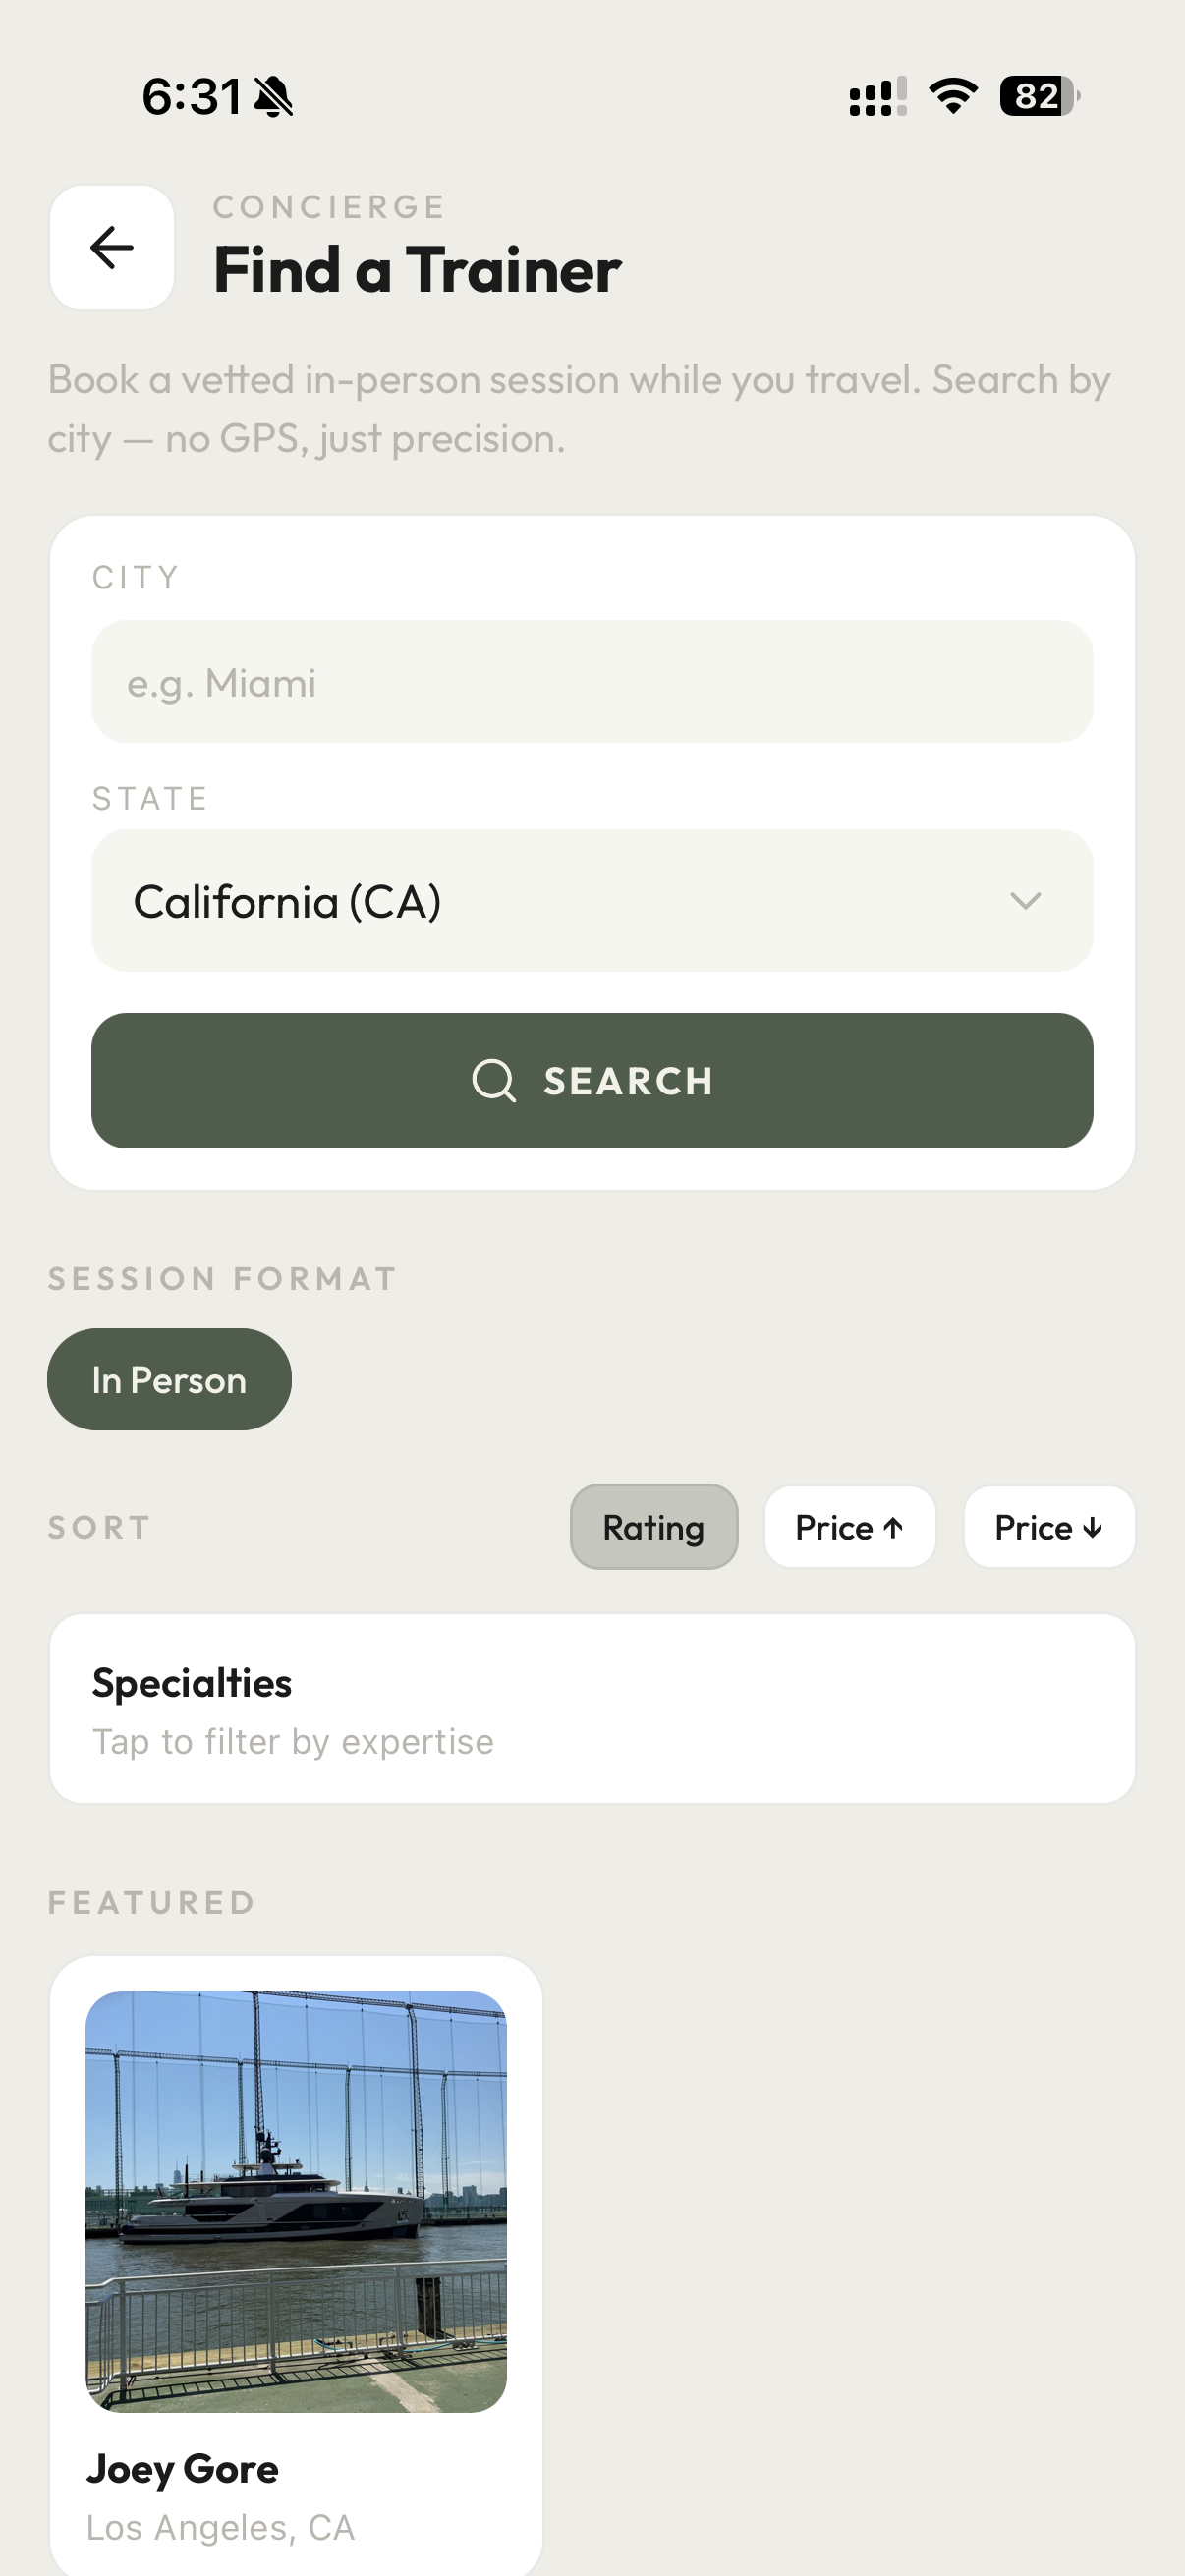Tap the Tap to filter by expertise text
Image resolution: width=1185 pixels, height=2576 pixels.
293,1742
